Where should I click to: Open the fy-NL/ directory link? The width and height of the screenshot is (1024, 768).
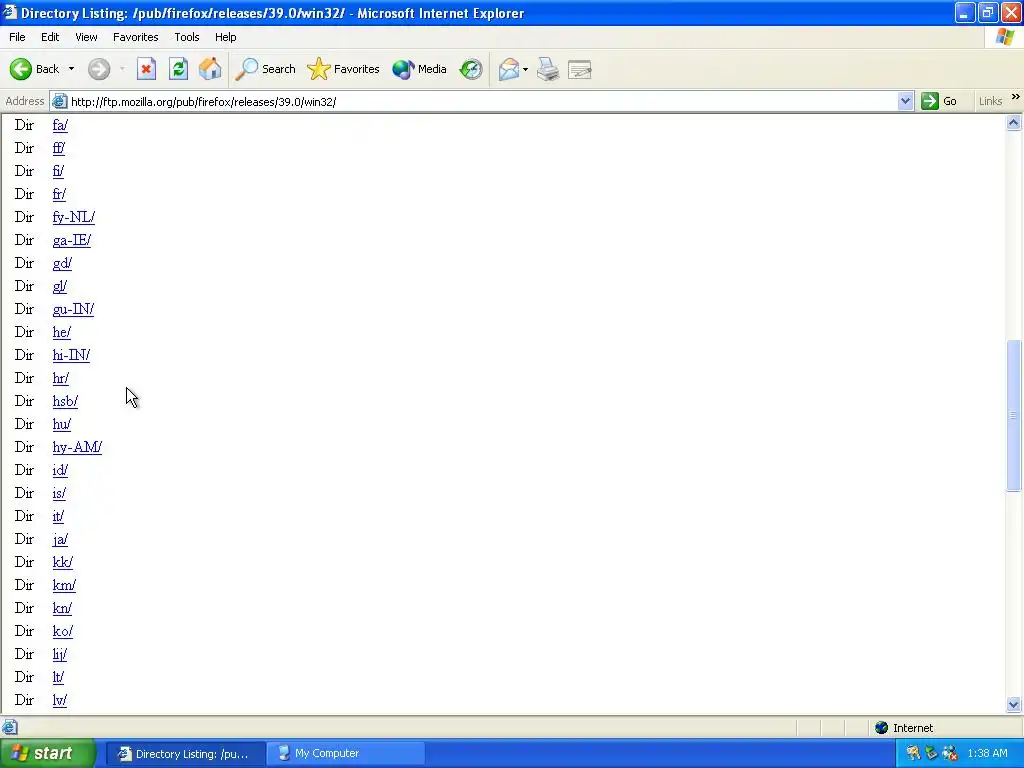(73, 217)
